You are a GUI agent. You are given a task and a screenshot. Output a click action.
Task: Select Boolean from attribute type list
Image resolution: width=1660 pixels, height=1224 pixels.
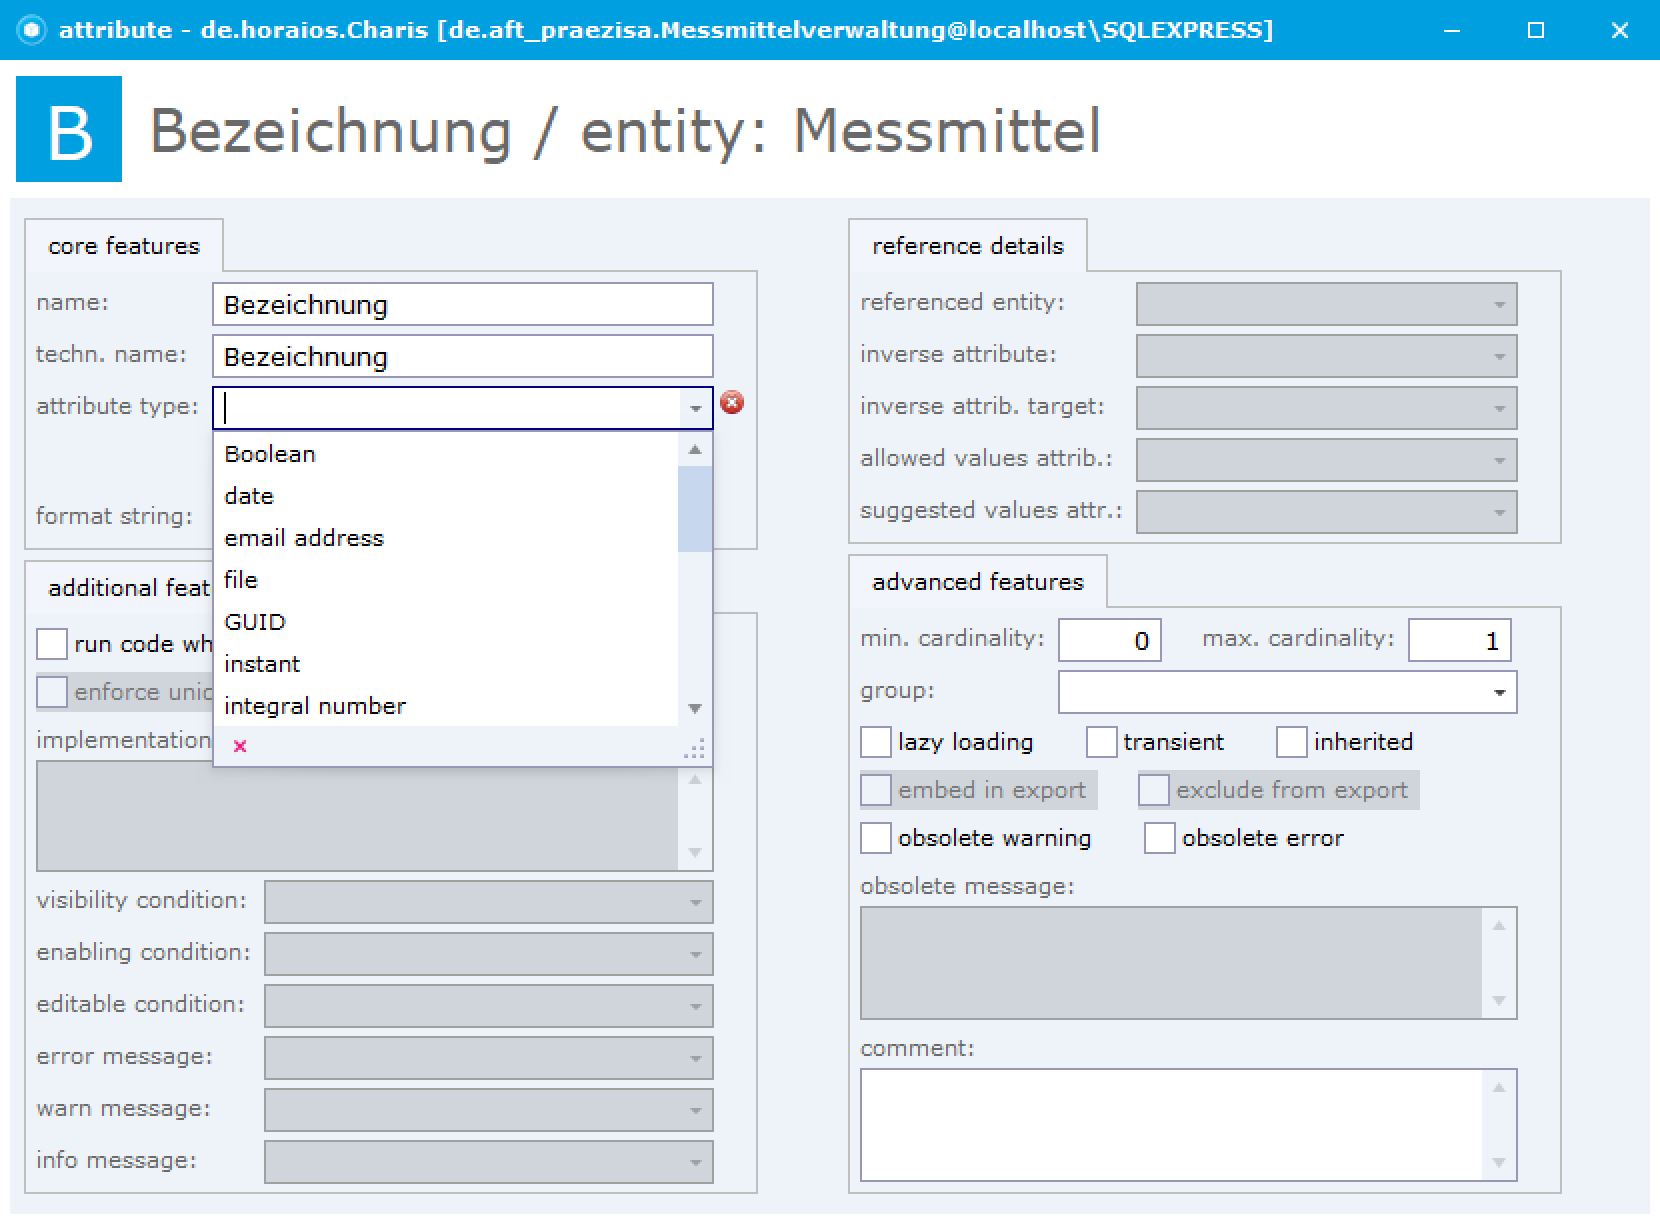pos(446,454)
